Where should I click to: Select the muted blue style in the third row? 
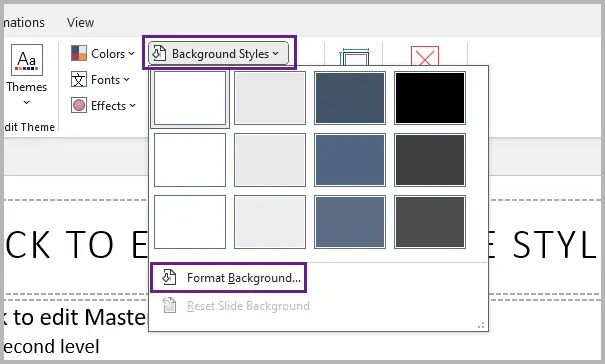350,222
